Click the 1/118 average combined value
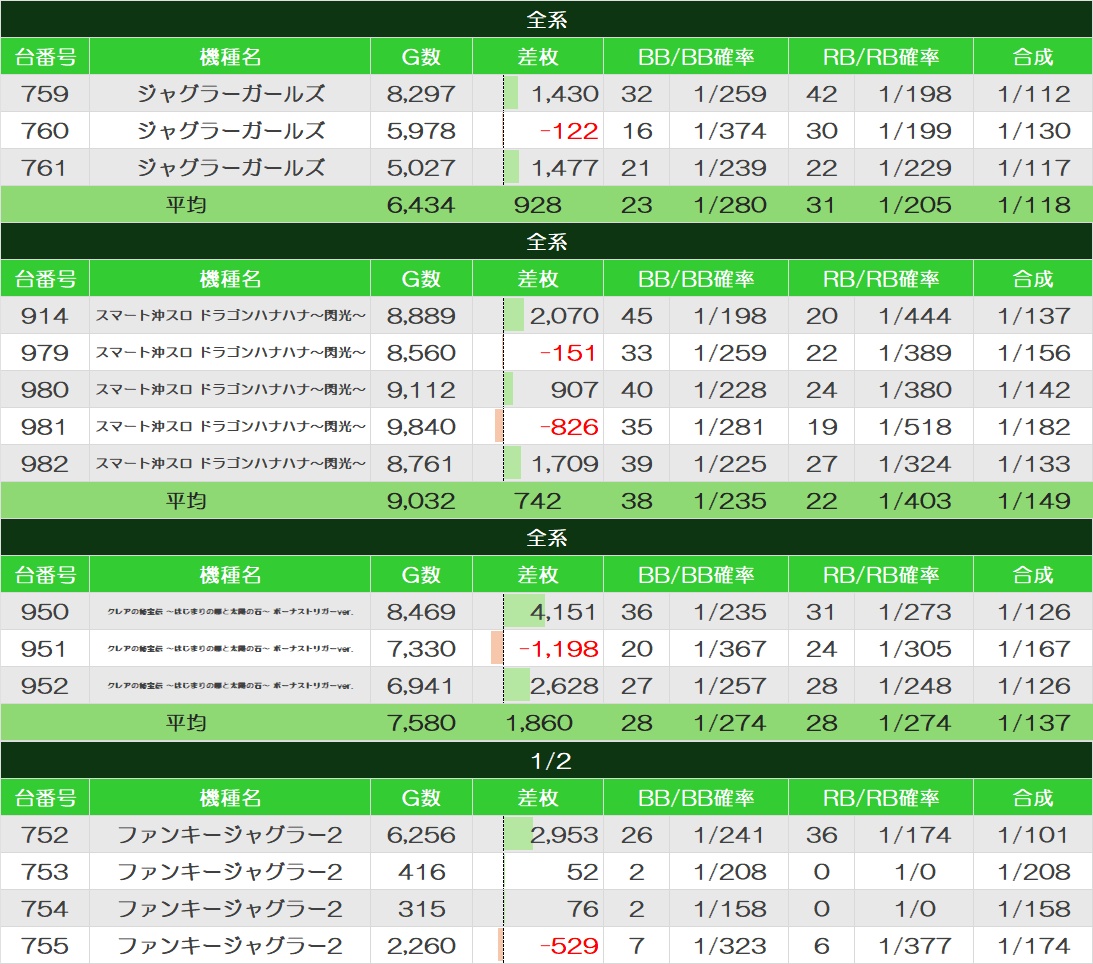This screenshot has height=964, width=1093. pos(1034,205)
